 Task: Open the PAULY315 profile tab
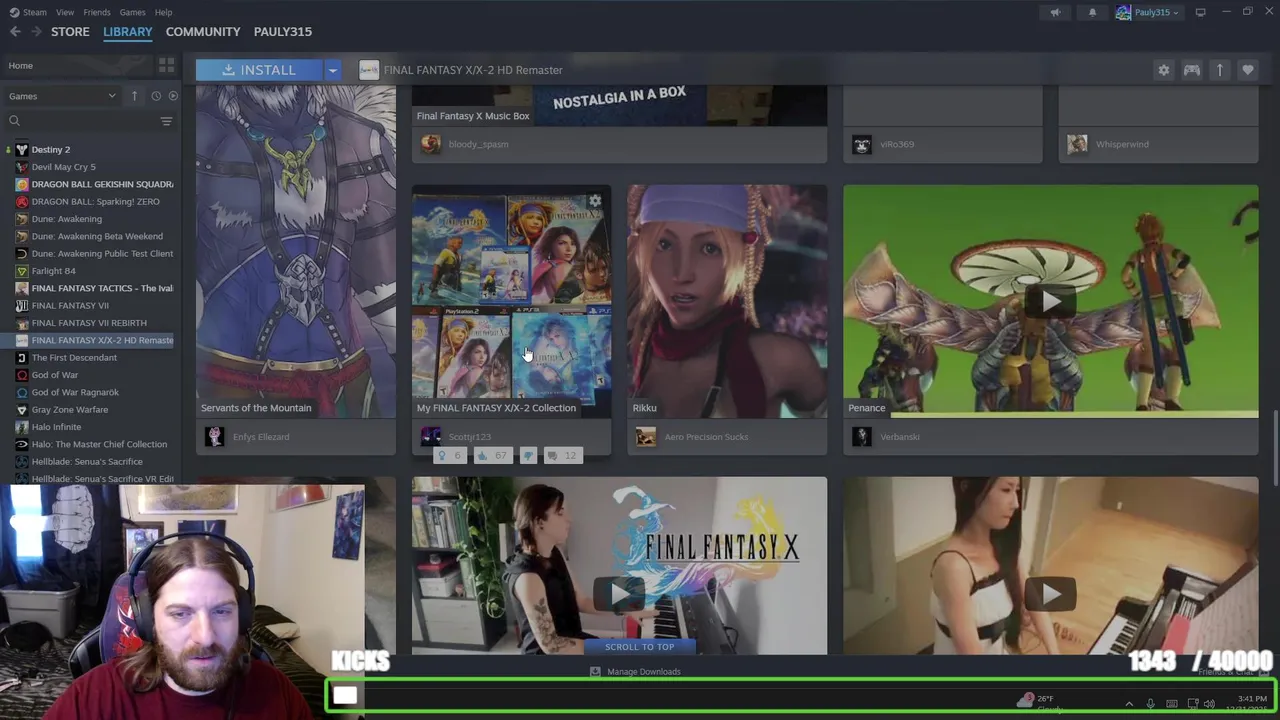point(283,32)
